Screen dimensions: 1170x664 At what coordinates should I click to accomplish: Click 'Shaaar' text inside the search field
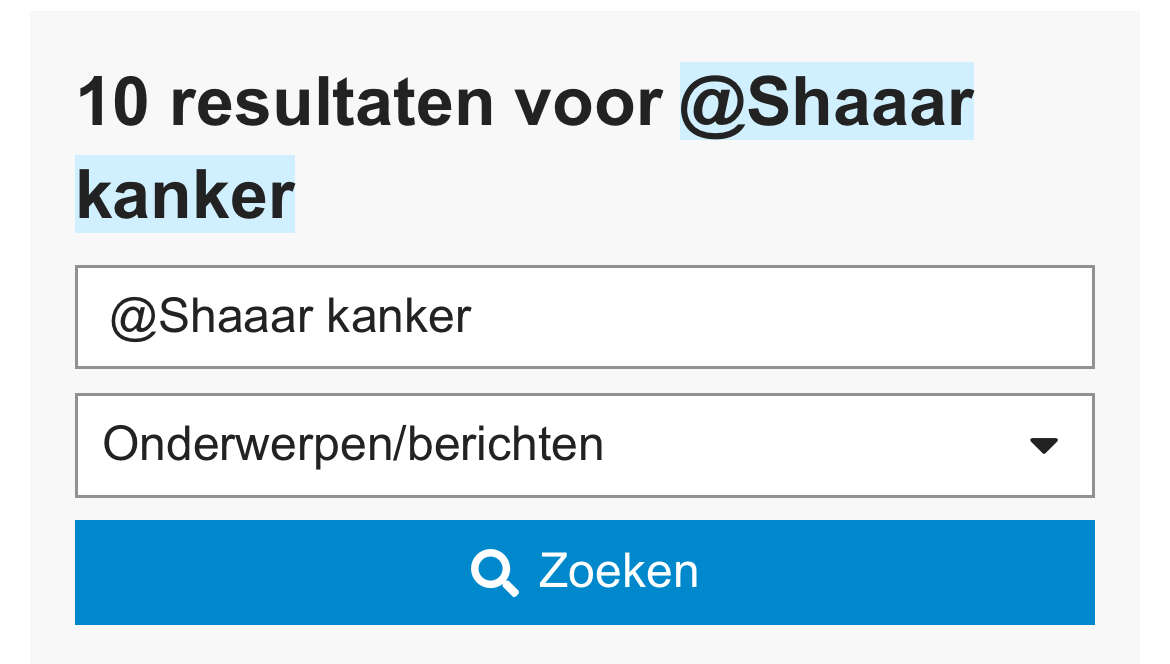tap(236, 316)
